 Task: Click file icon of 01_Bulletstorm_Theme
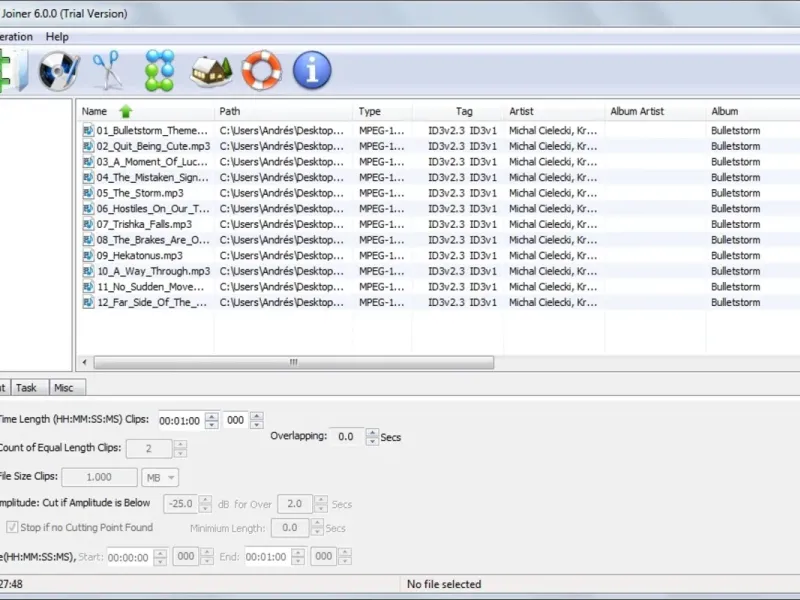pyautogui.click(x=88, y=131)
